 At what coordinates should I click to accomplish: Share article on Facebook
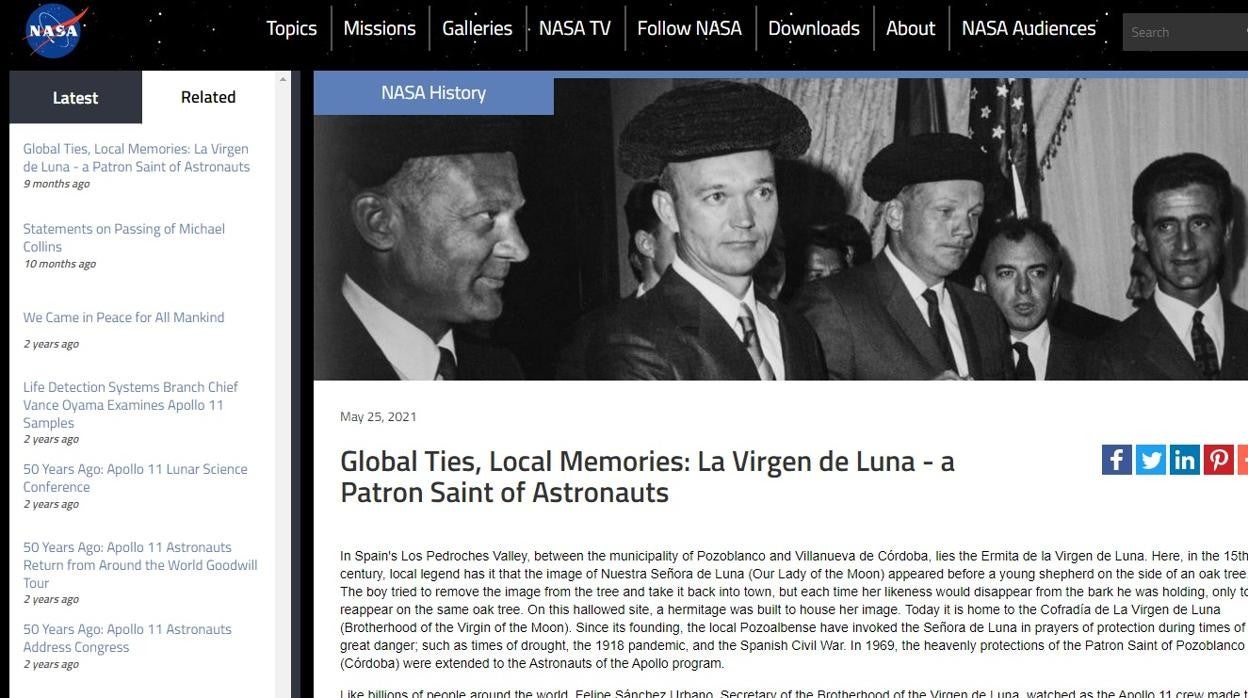pos(1117,460)
